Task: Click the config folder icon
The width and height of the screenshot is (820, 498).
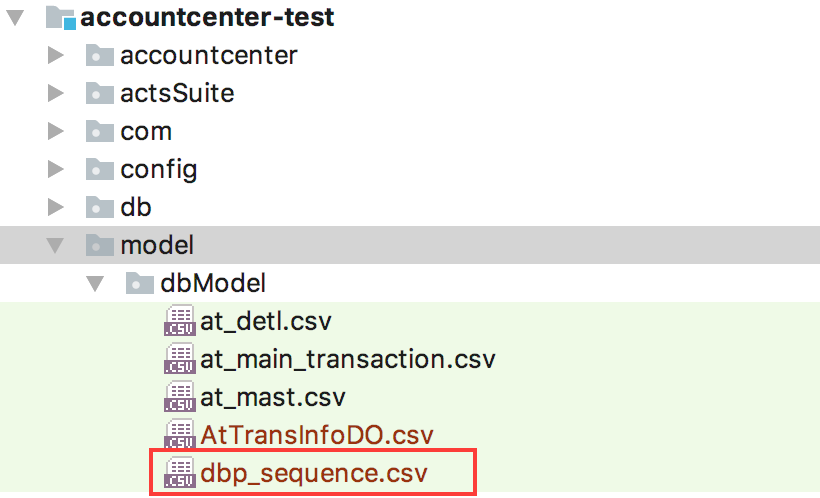Action: click(x=99, y=169)
